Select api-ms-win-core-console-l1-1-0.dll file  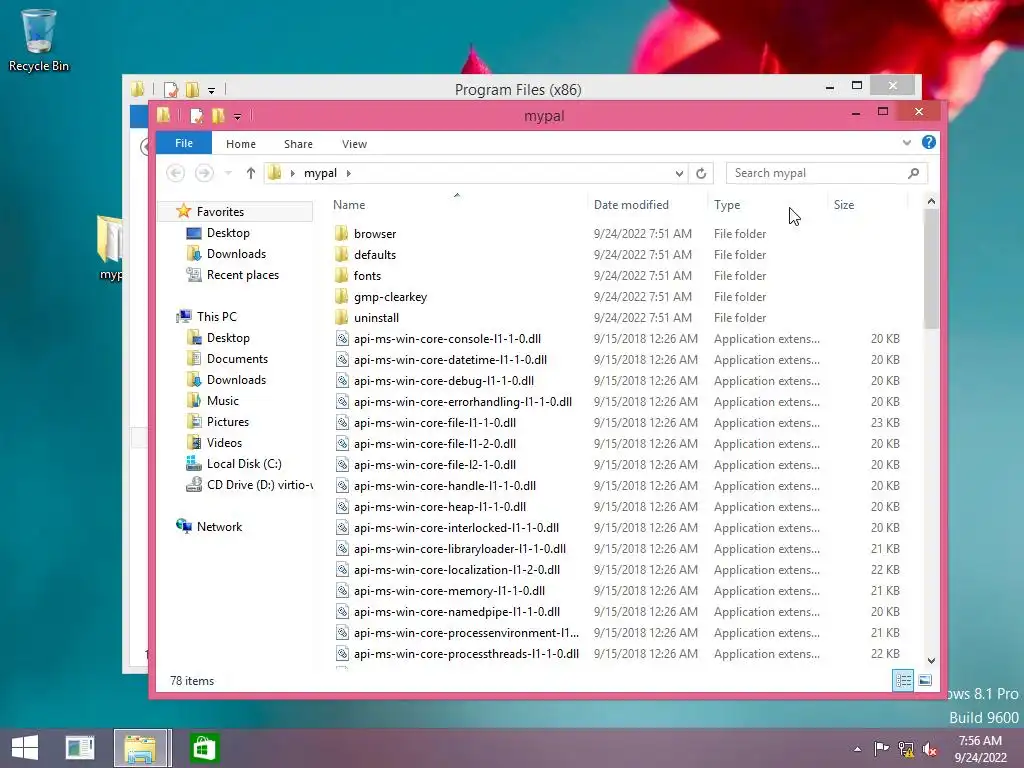tap(447, 339)
